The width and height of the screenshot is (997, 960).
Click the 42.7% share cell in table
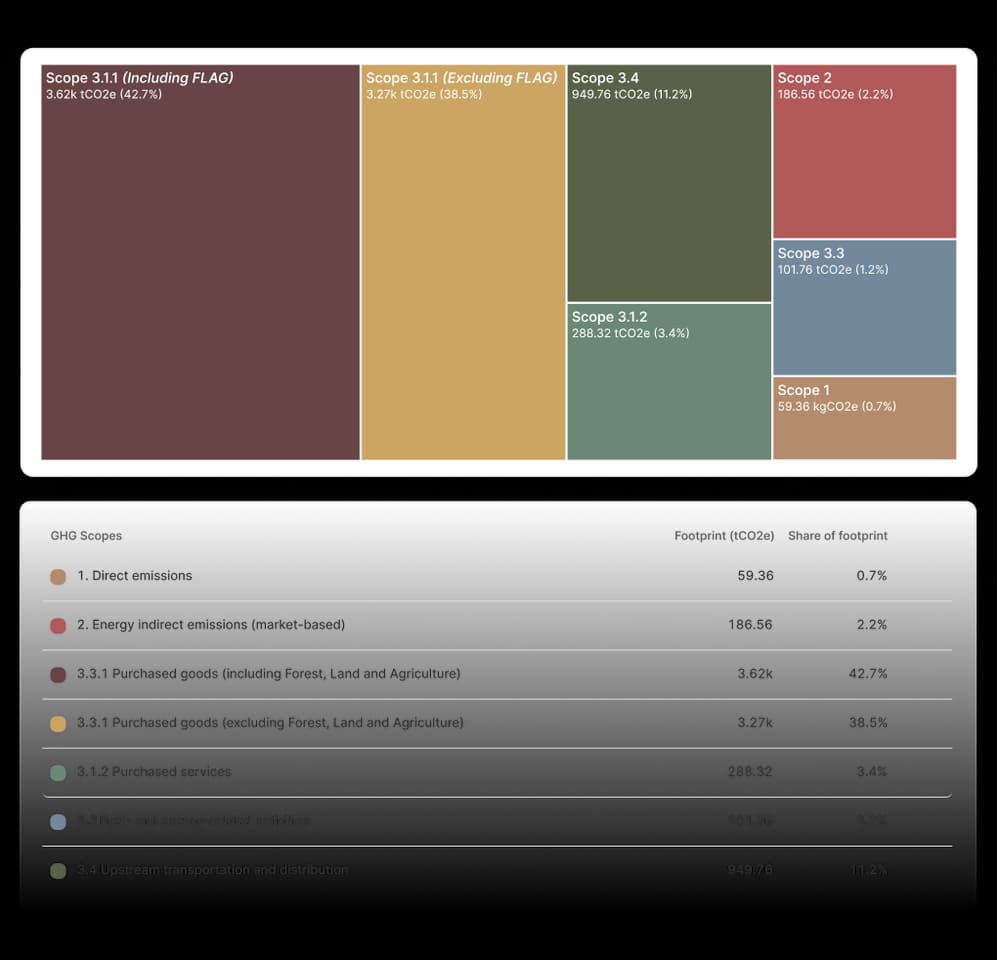coord(868,673)
